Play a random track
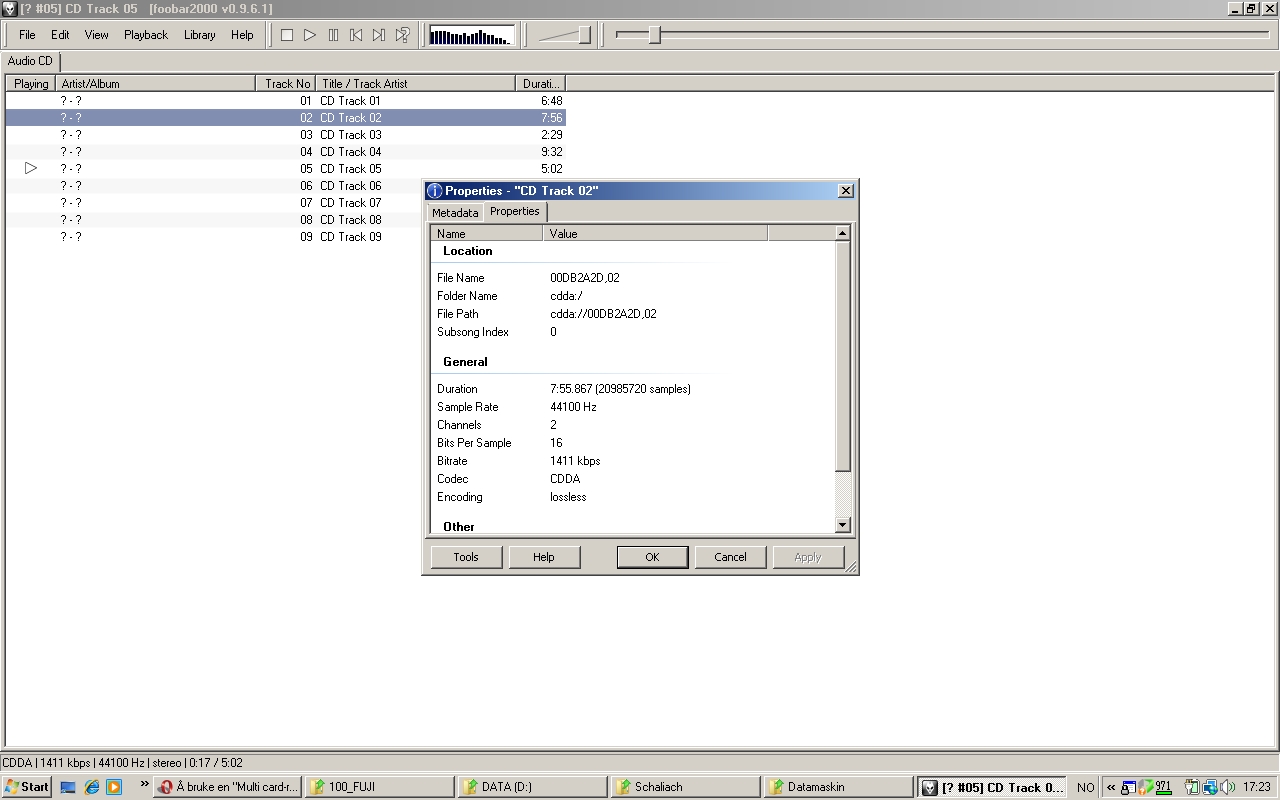Image resolution: width=1280 pixels, height=800 pixels. 402,35
